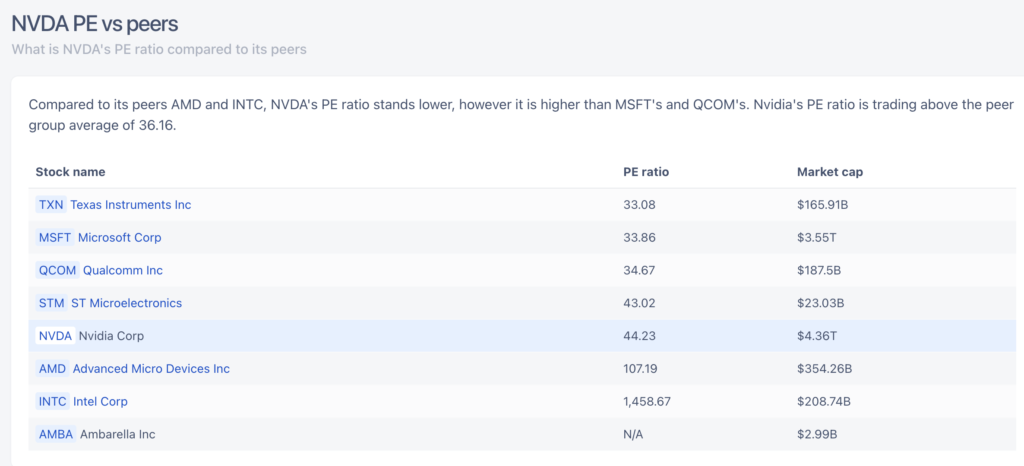Open Texas Instruments Inc stock page
This screenshot has height=466, width=1024.
pos(130,205)
